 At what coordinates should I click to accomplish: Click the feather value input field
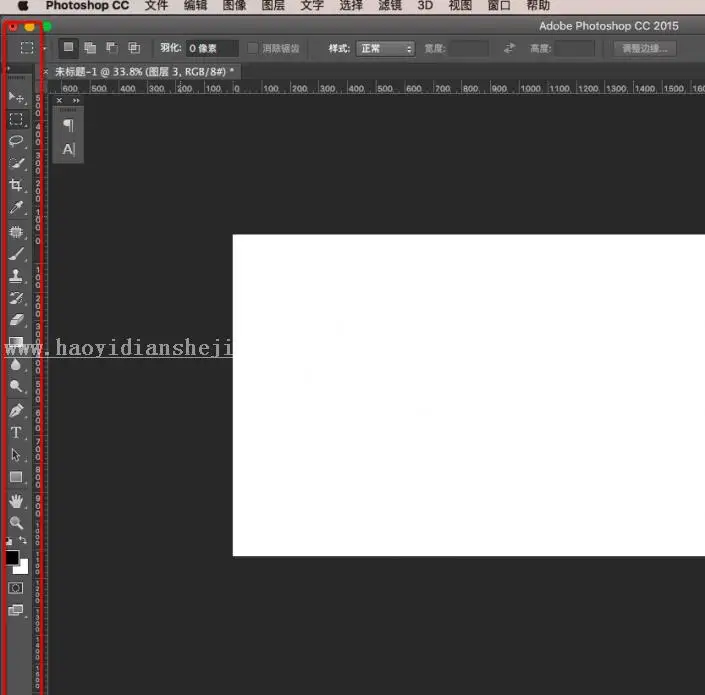(x=212, y=48)
